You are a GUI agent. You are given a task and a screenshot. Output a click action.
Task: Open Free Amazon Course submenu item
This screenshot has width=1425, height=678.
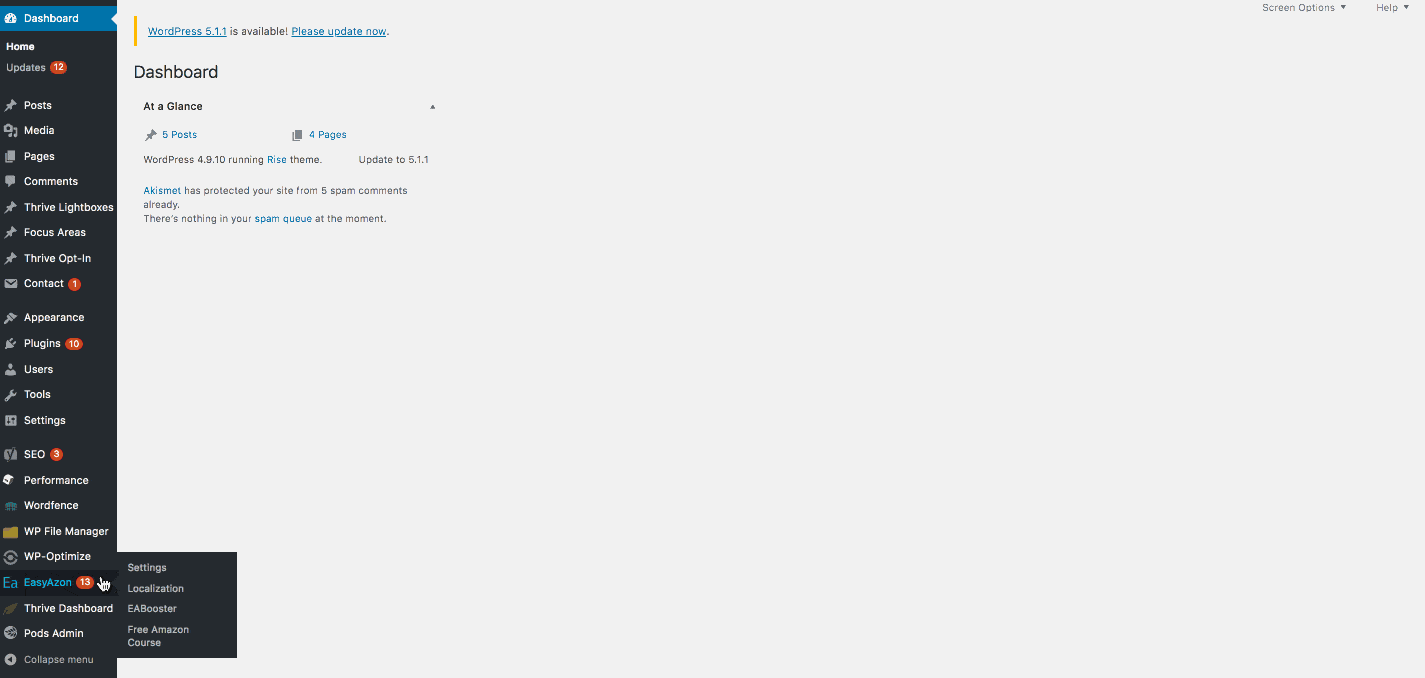click(158, 636)
